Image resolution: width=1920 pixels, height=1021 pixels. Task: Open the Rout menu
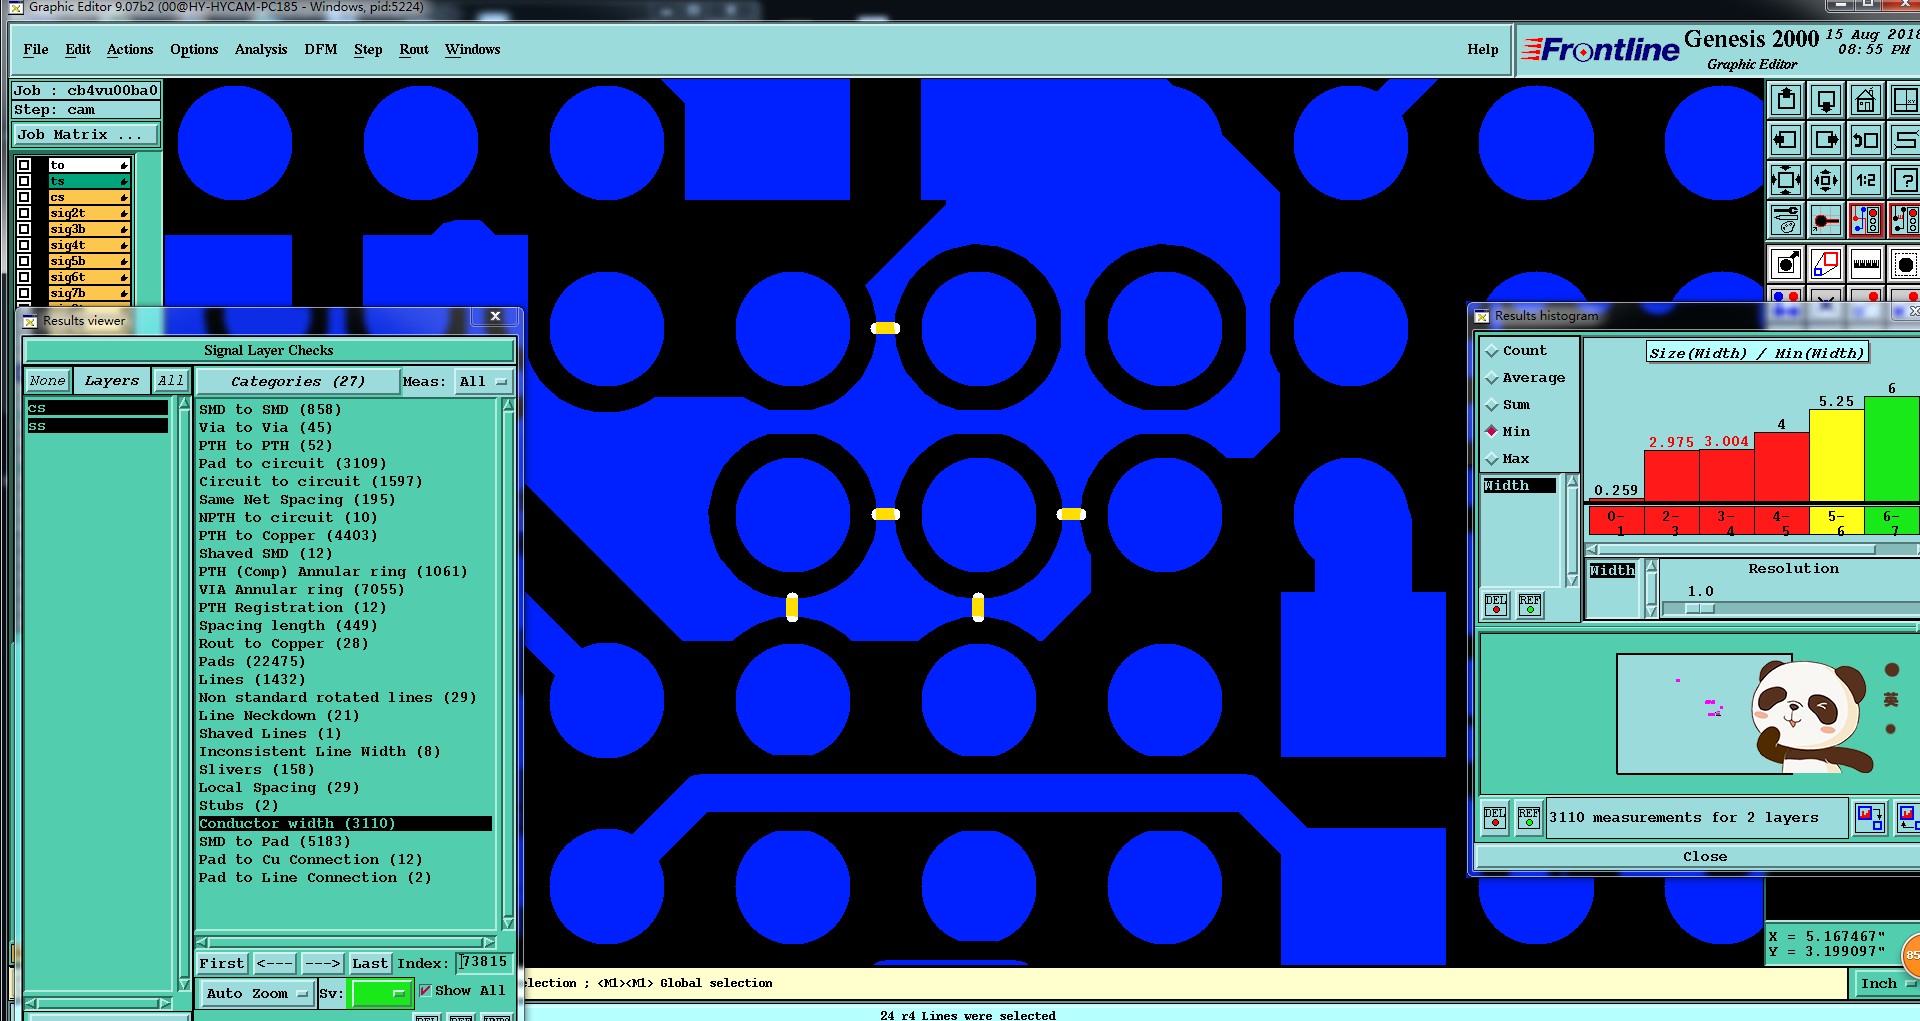point(414,49)
